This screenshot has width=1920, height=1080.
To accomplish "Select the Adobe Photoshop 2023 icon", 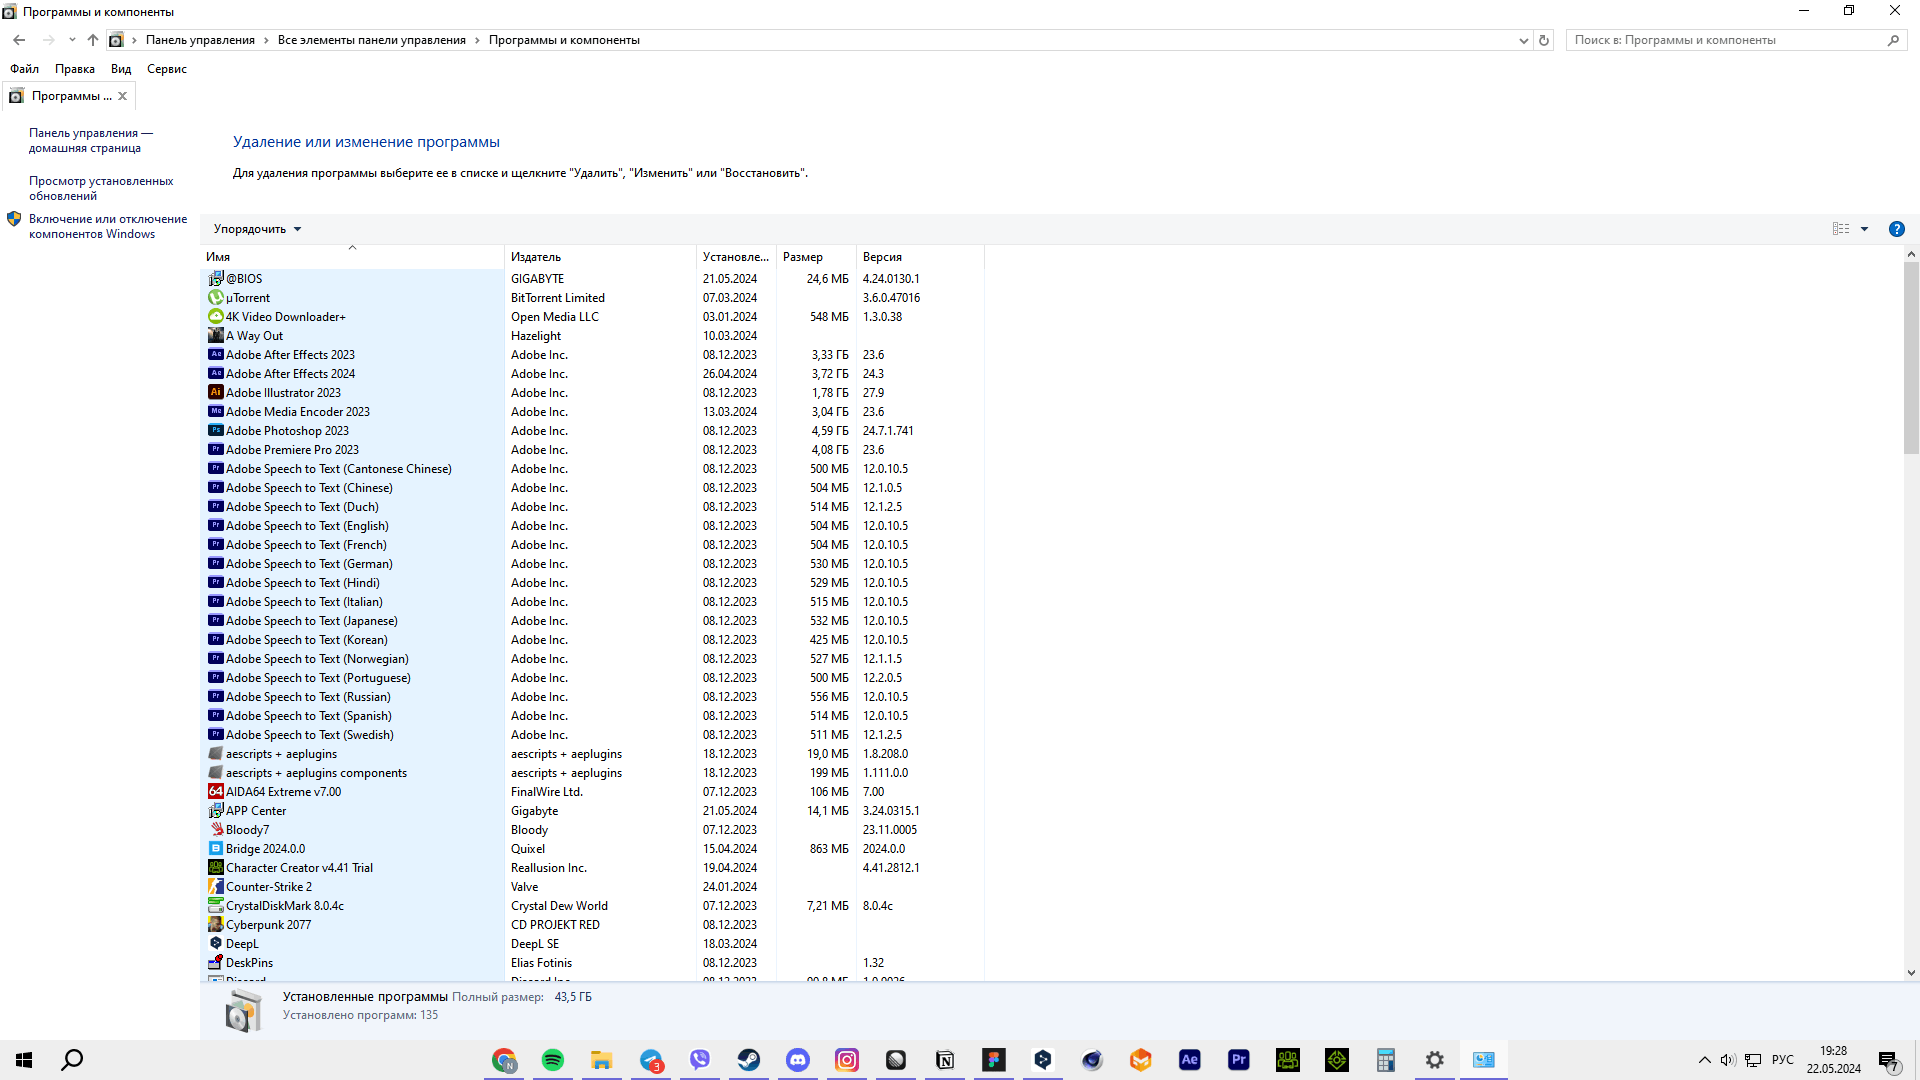I will (215, 431).
